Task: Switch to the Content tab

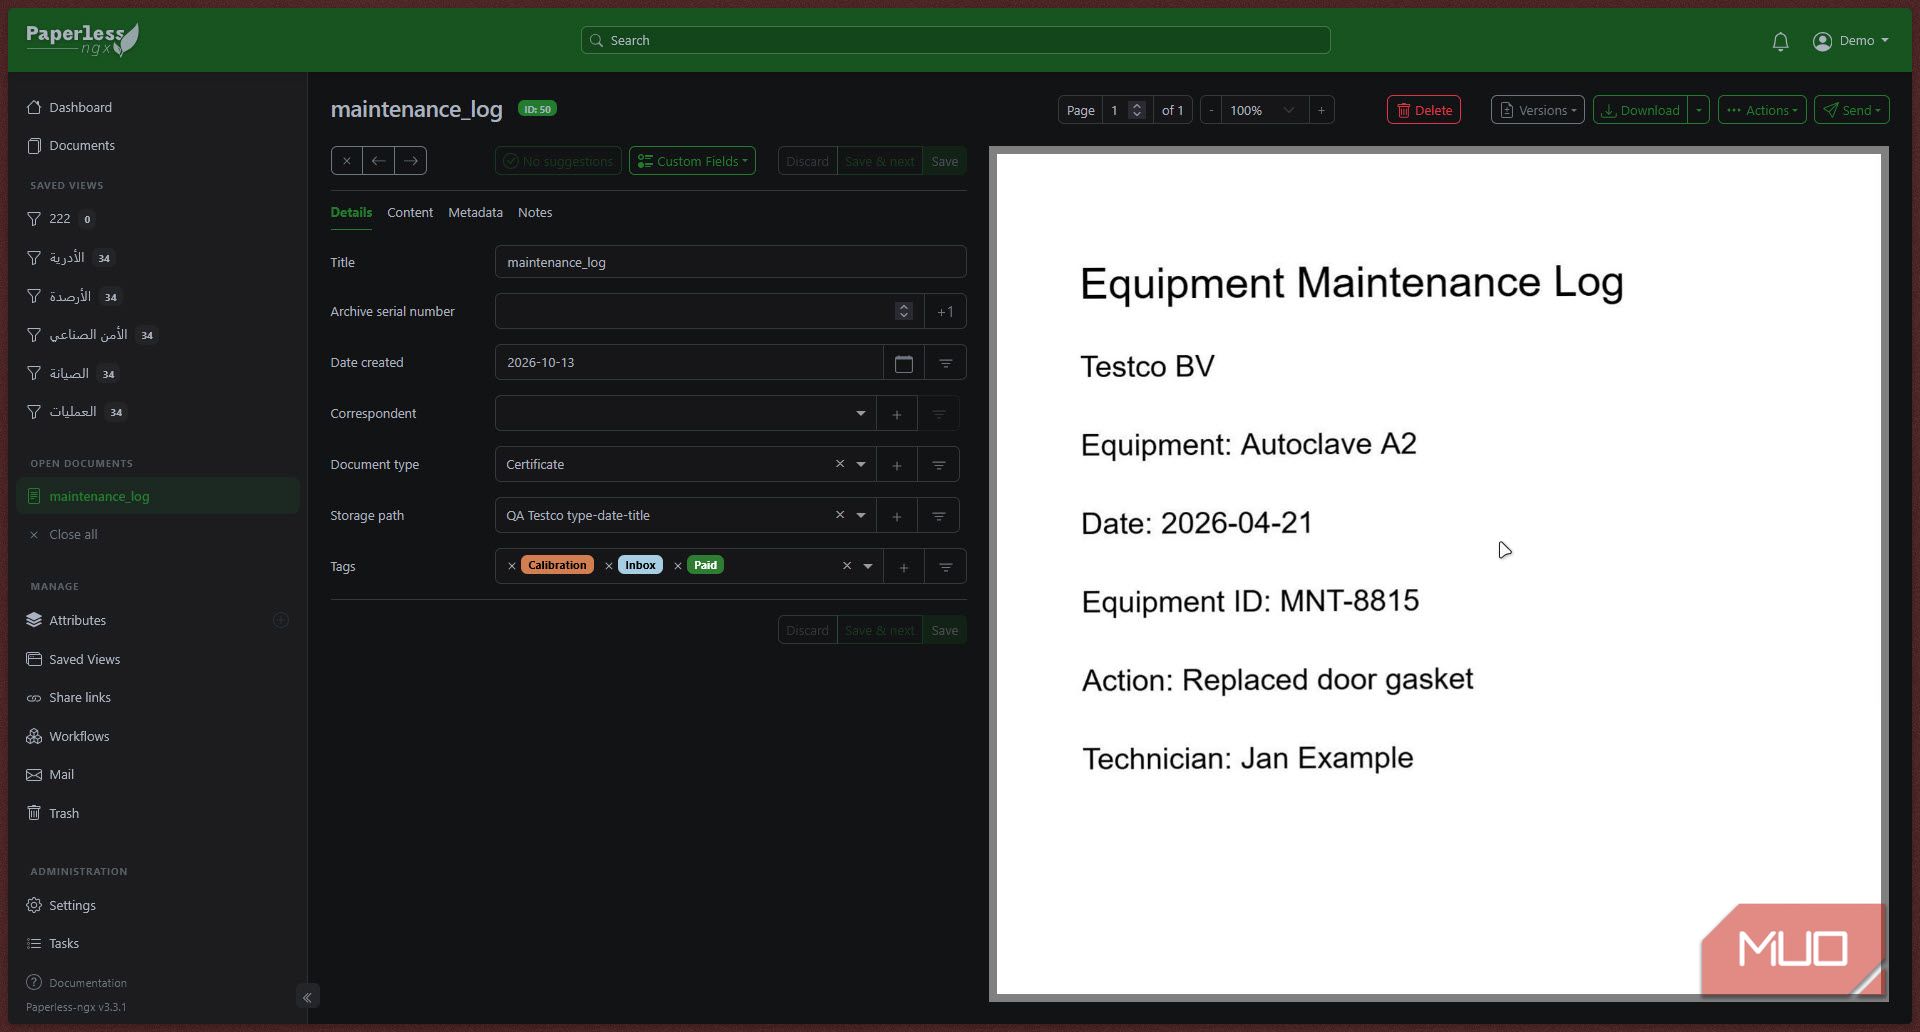Action: coord(410,213)
